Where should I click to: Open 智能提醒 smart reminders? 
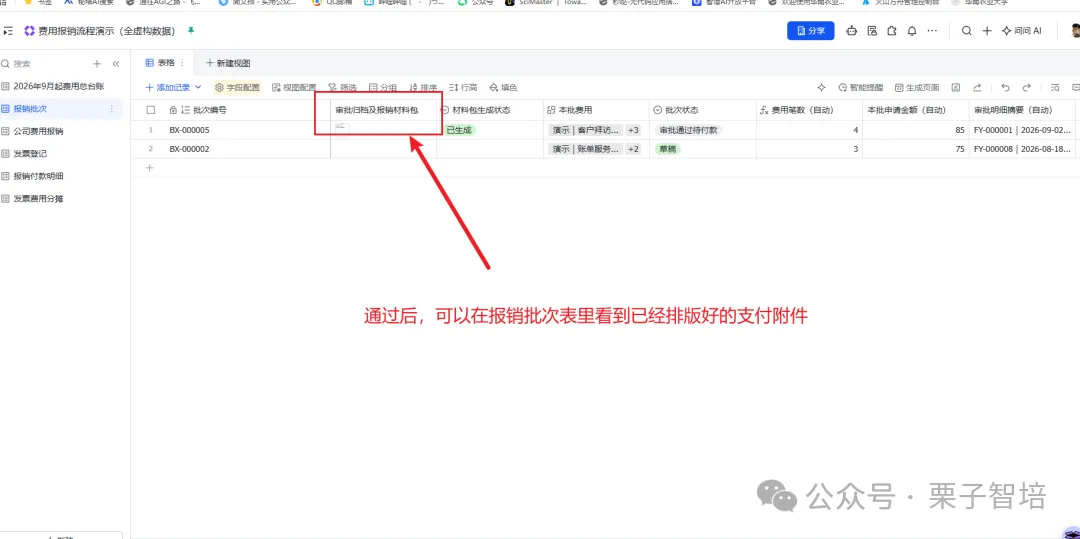coord(861,87)
